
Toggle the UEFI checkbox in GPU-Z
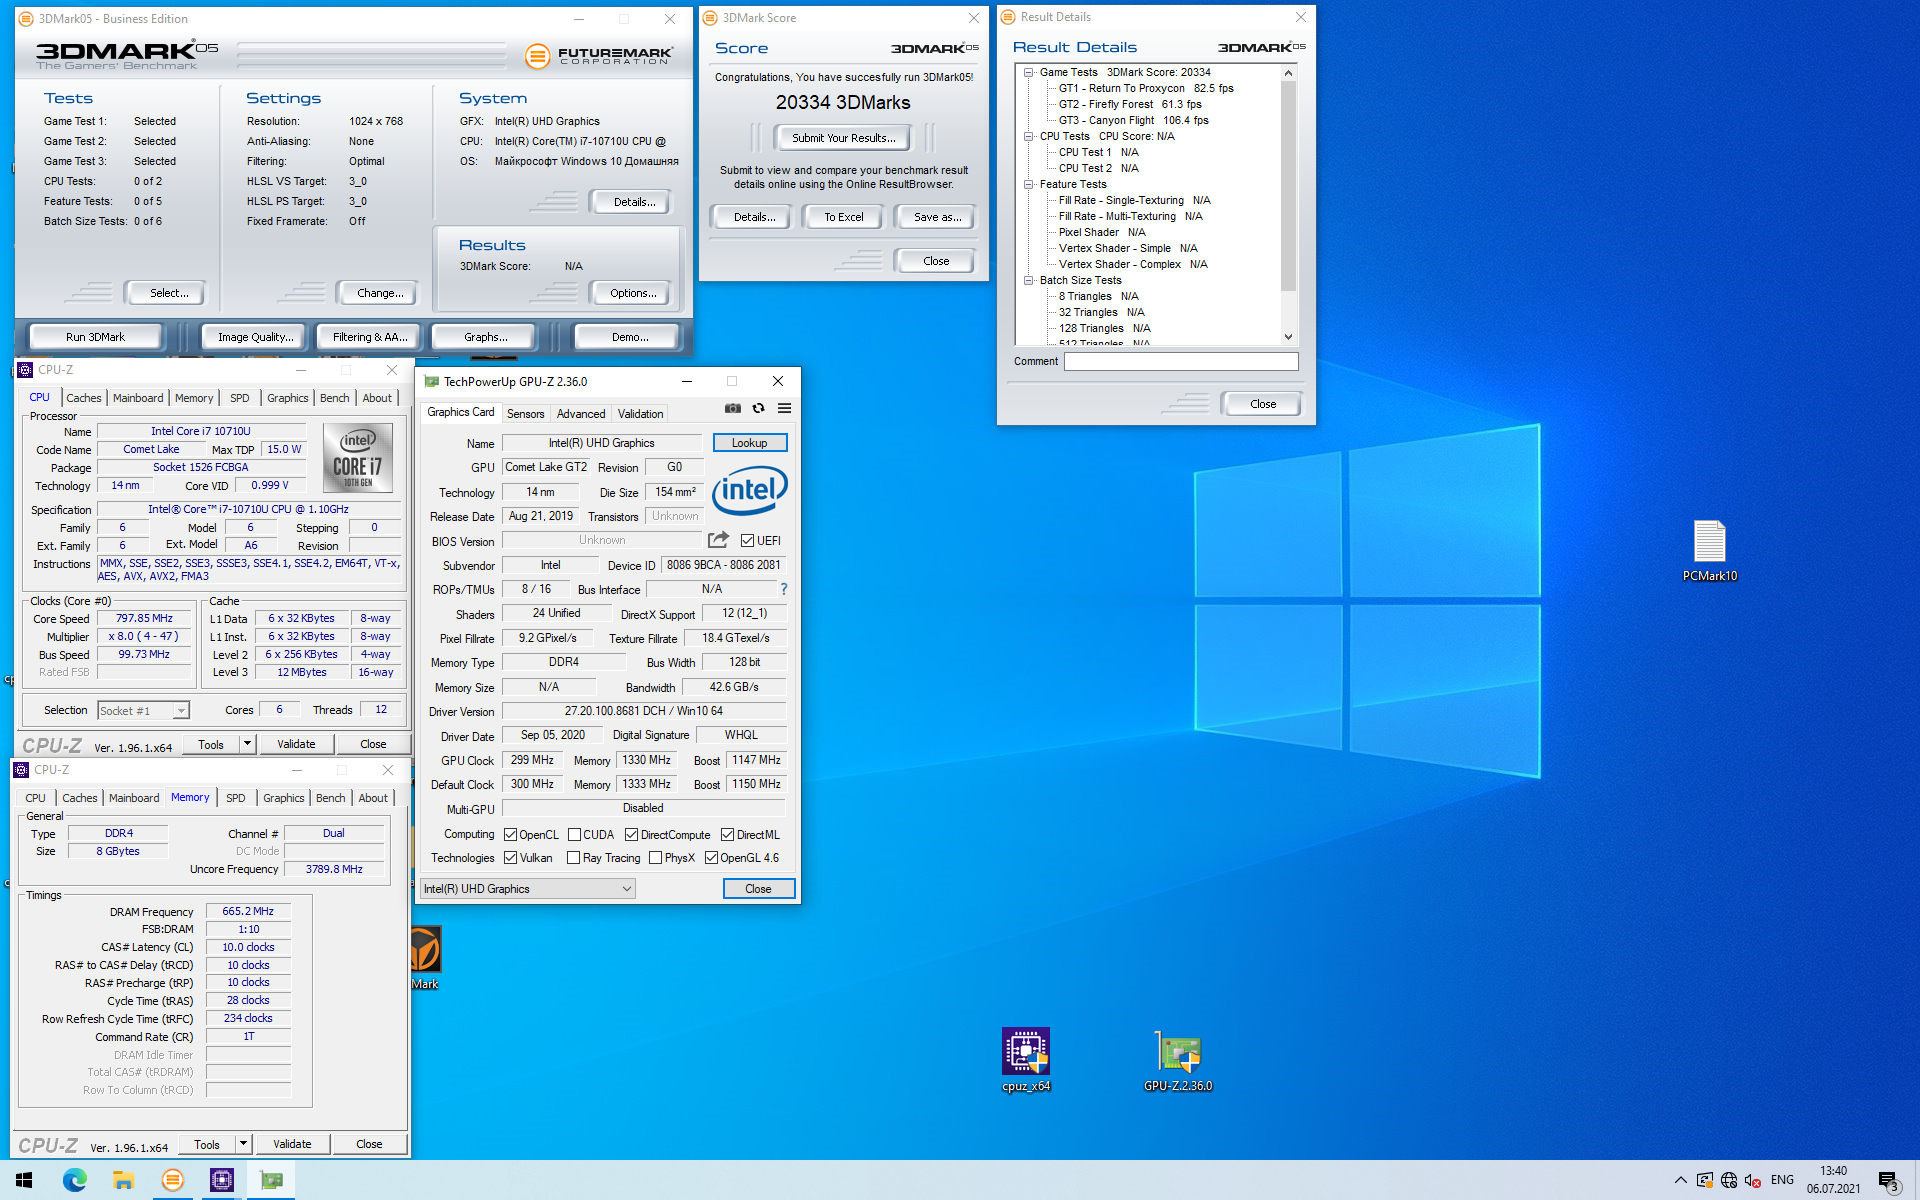pos(747,540)
